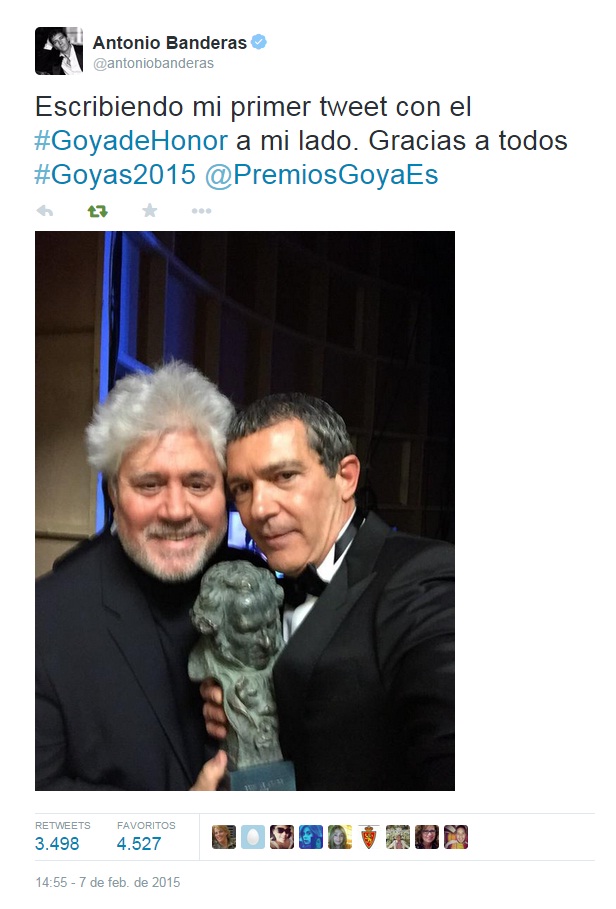
Task: Retweet using the green arrows icon
Action: coord(97,211)
